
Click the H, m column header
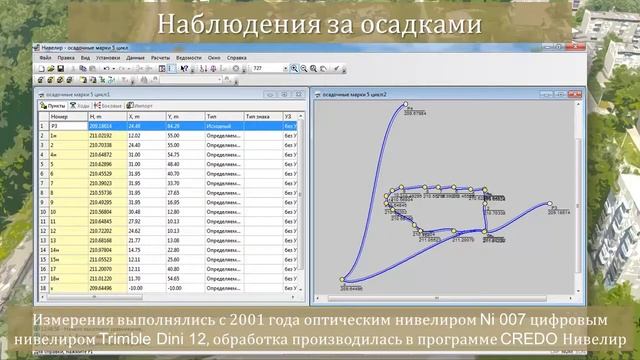click(x=108, y=117)
